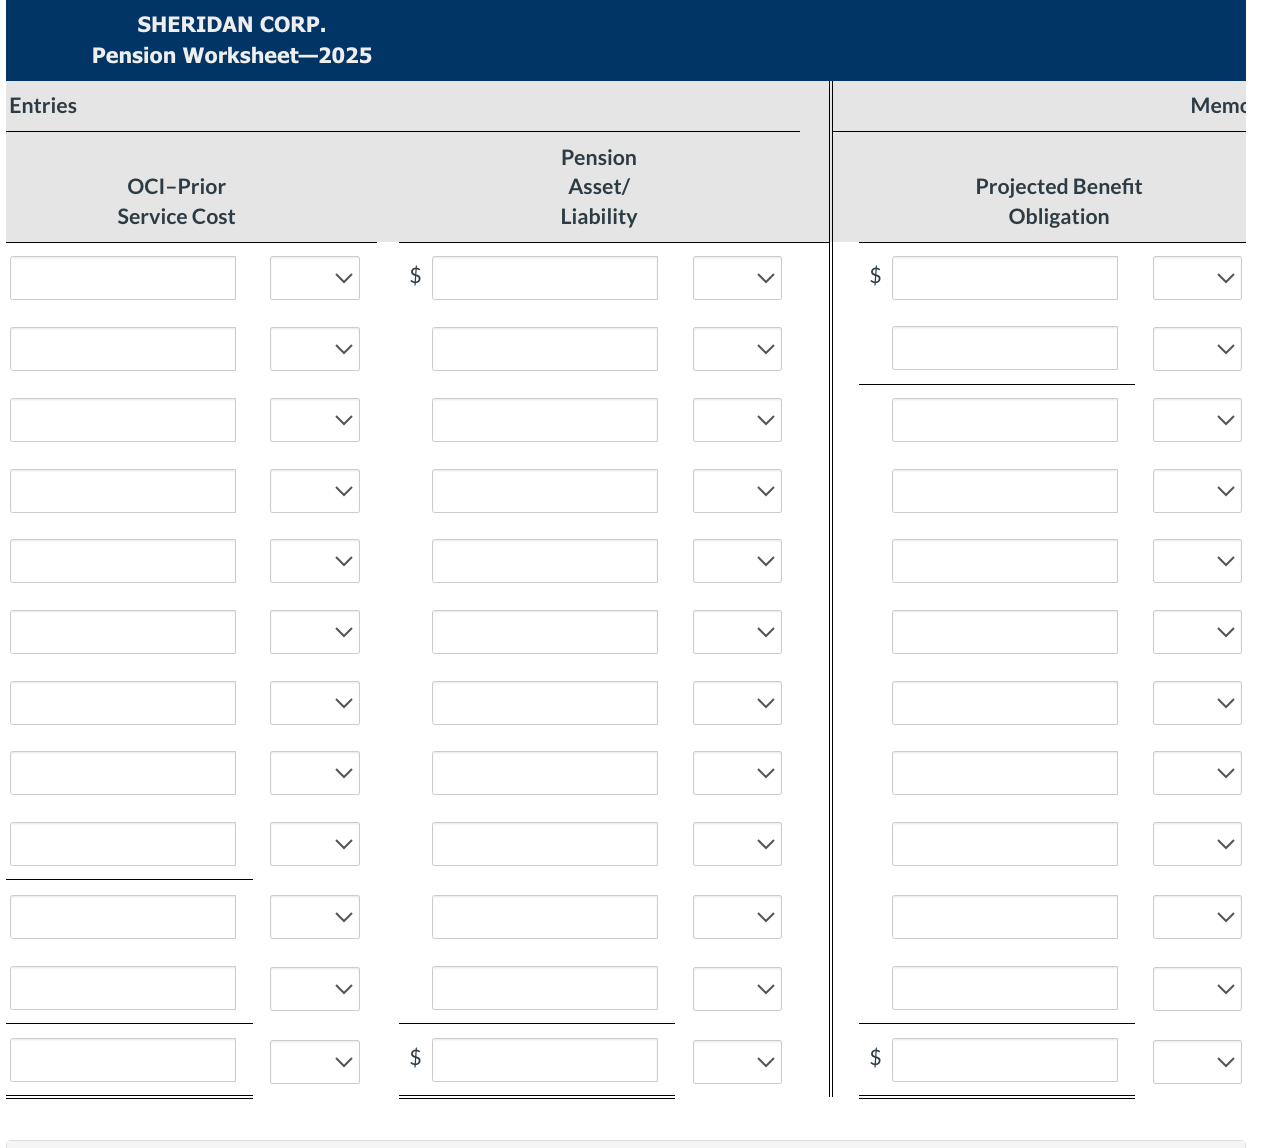Click the Entries section header label
The width and height of the screenshot is (1266, 1148).
click(42, 105)
